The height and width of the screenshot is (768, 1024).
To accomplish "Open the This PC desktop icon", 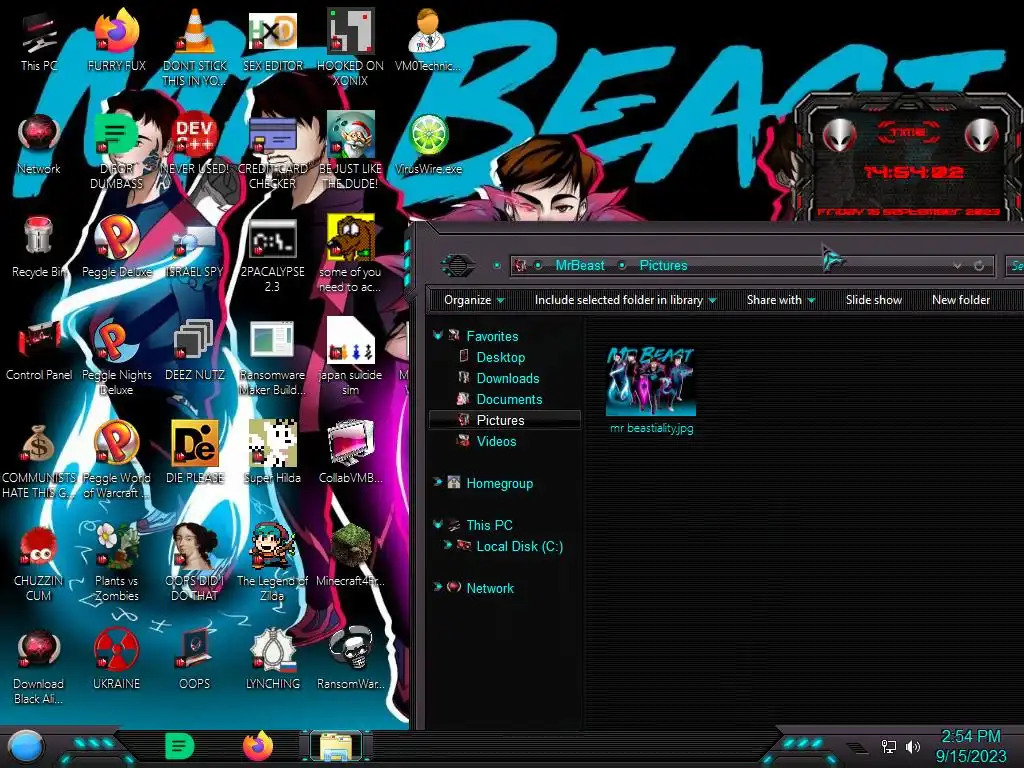I will (39, 40).
